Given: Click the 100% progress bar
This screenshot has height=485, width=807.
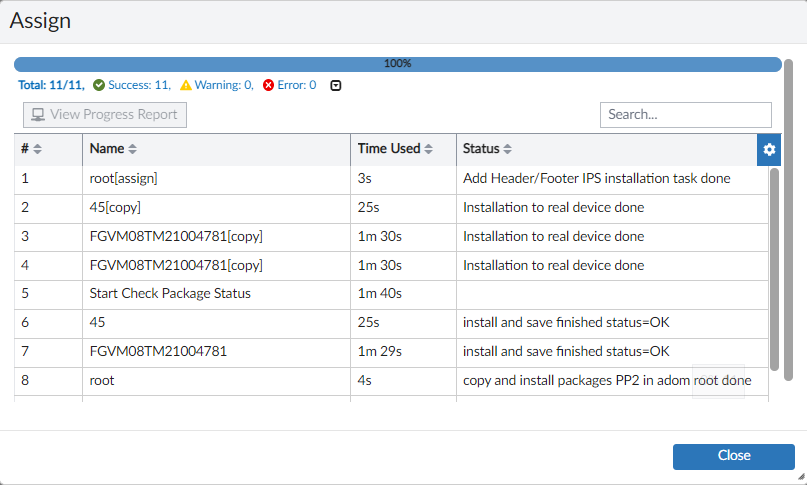Looking at the screenshot, I should (x=398, y=64).
